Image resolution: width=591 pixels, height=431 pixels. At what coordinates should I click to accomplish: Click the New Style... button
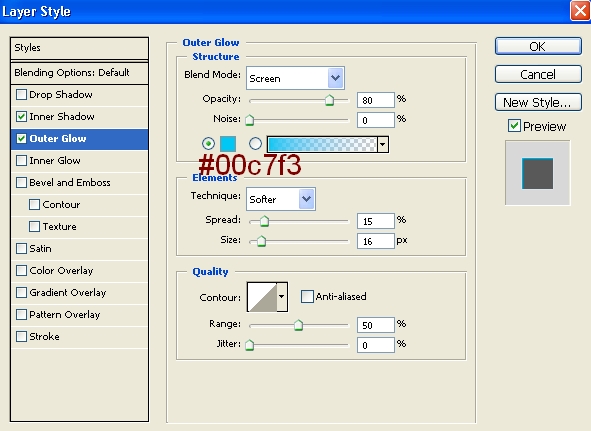(538, 102)
